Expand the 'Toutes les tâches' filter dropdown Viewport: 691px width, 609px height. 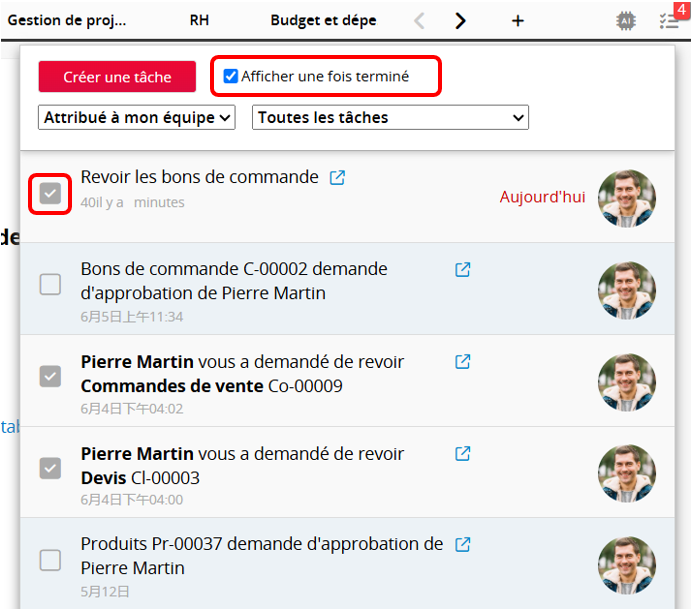click(x=390, y=118)
